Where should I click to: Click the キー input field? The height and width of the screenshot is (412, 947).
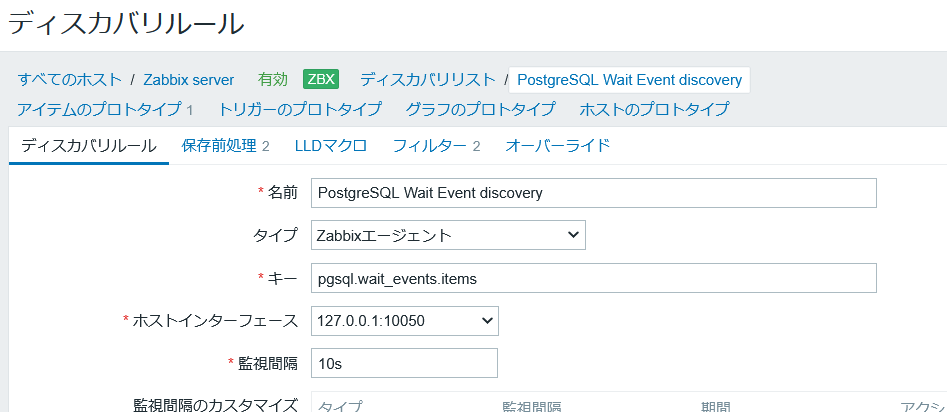coord(593,278)
